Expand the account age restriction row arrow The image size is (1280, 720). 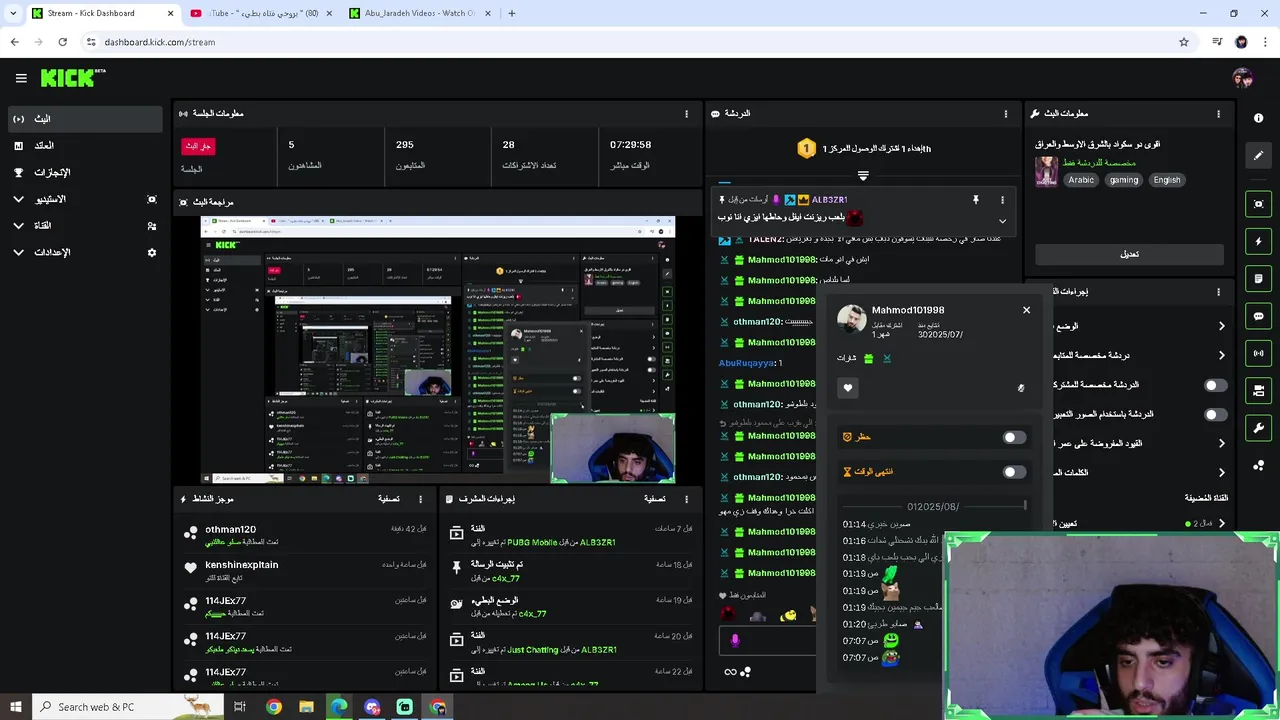point(1221,443)
